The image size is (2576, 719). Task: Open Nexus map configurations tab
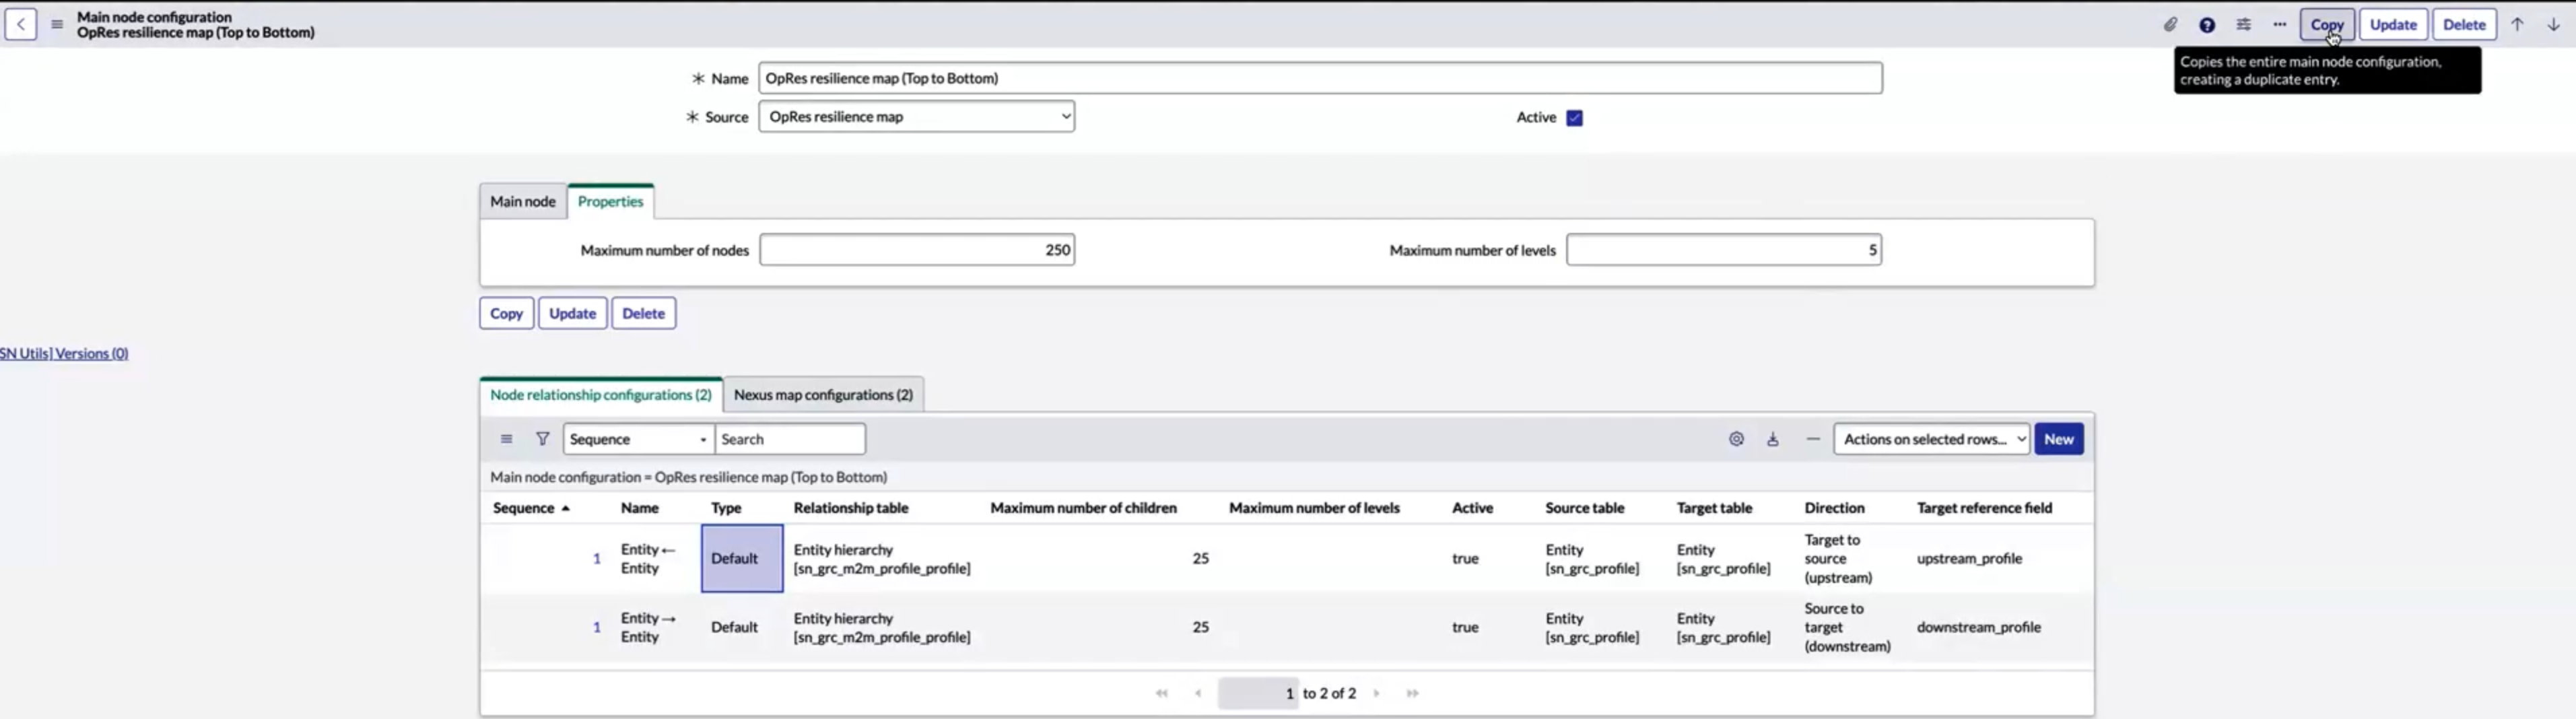point(823,395)
